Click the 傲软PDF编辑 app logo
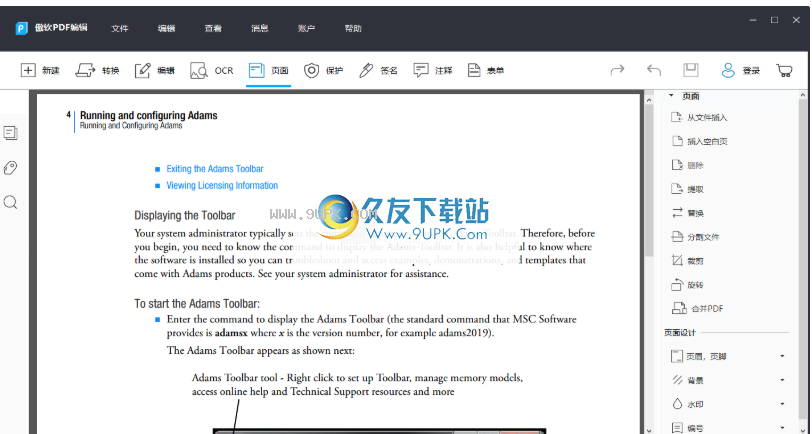This screenshot has height=434, width=812. click(21, 28)
